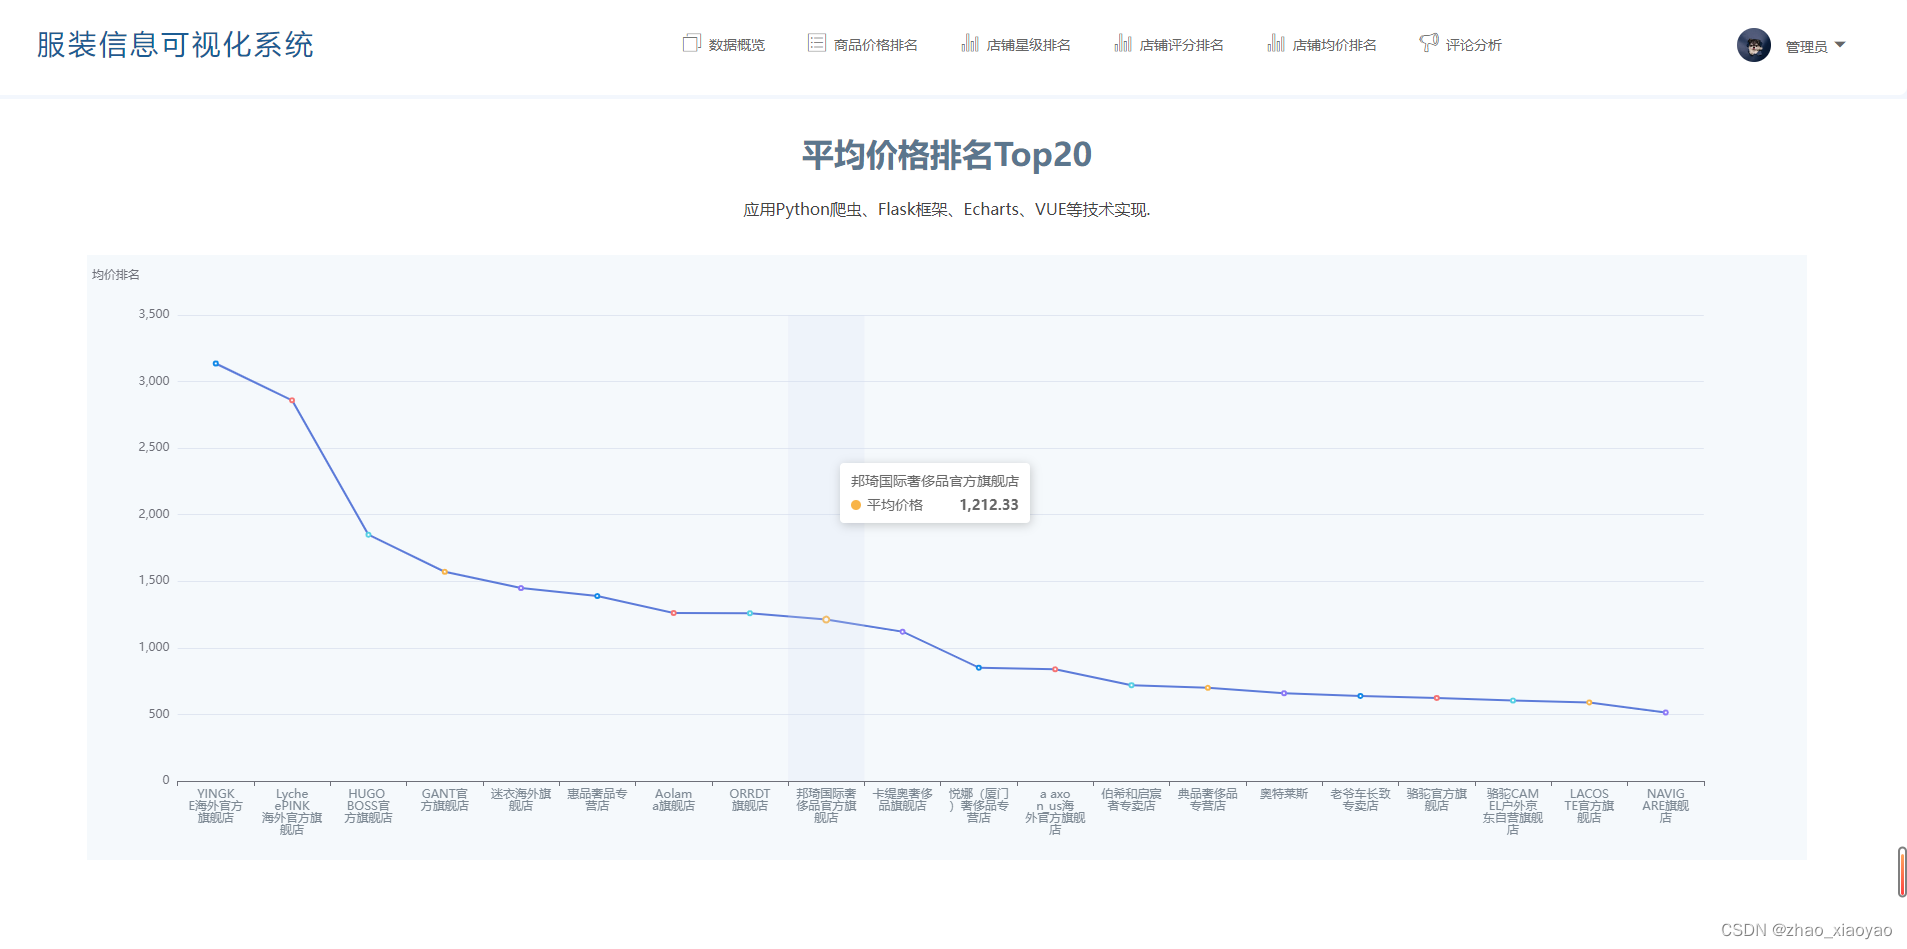Click the 典品奢侈品专营店 data point
Viewport: 1907px width, 949px height.
tap(1208, 688)
